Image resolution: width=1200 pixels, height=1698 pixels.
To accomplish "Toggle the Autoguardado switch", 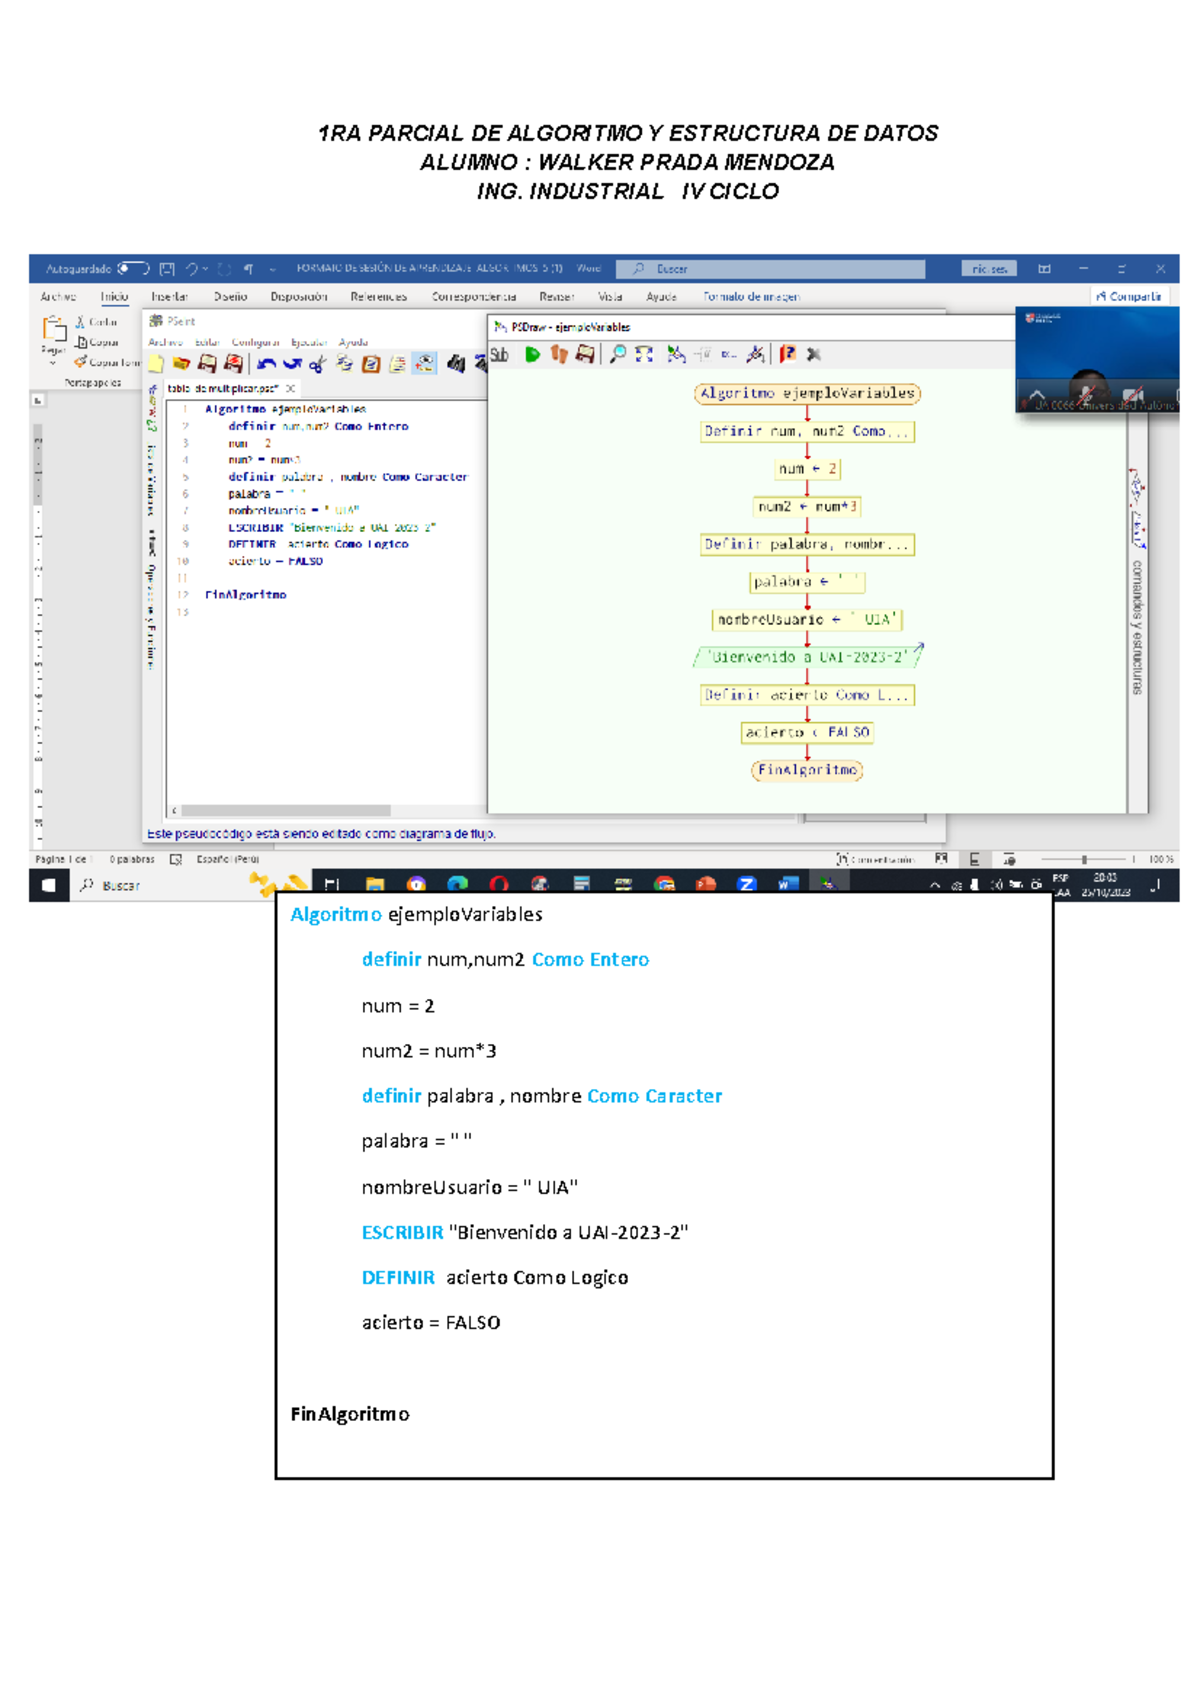I will 133,268.
